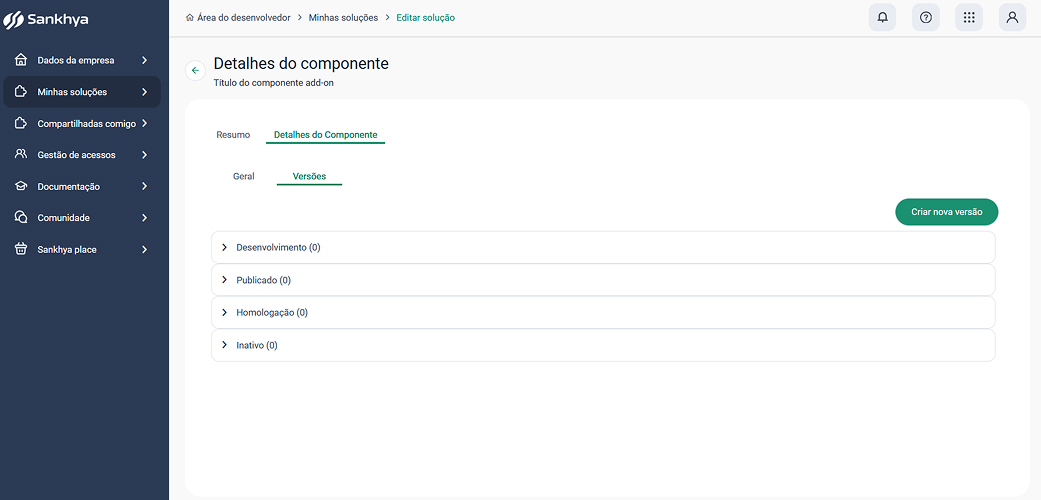Select the Detalhes do Componente tab
This screenshot has height=500, width=1041.
coord(325,135)
